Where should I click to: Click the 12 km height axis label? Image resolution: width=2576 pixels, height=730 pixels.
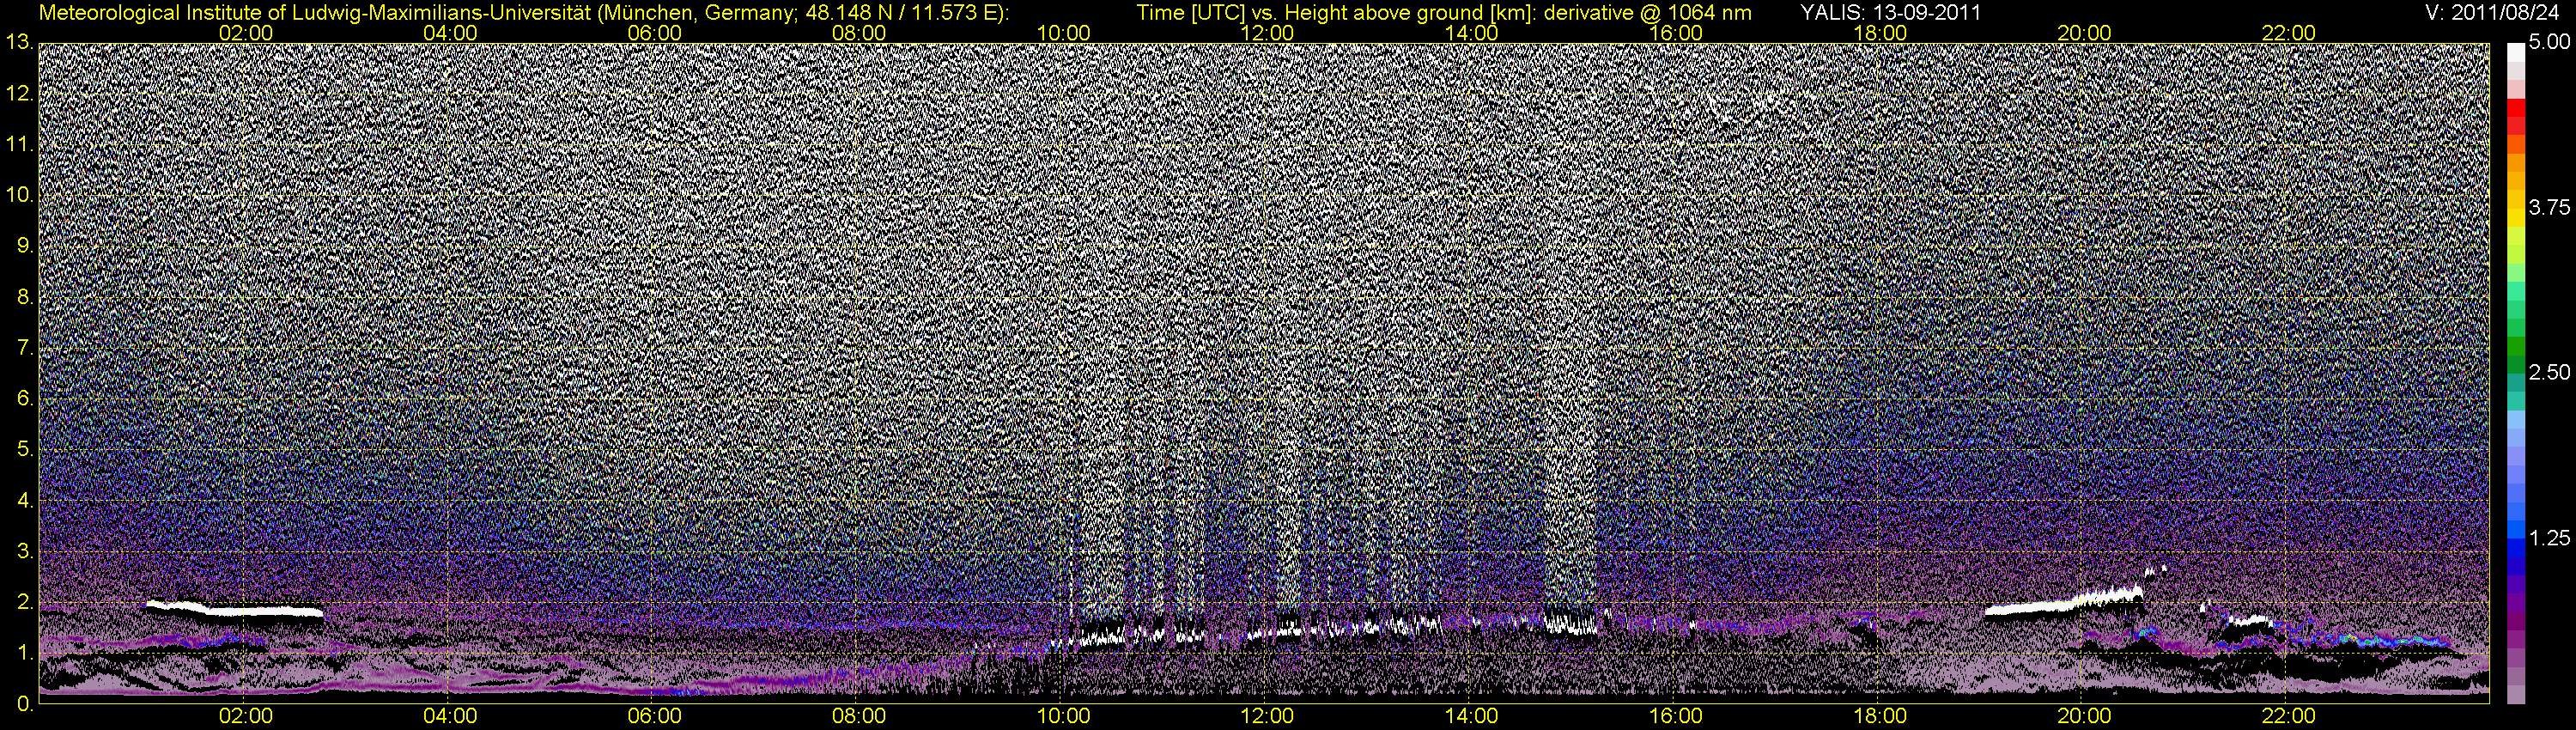click(19, 93)
